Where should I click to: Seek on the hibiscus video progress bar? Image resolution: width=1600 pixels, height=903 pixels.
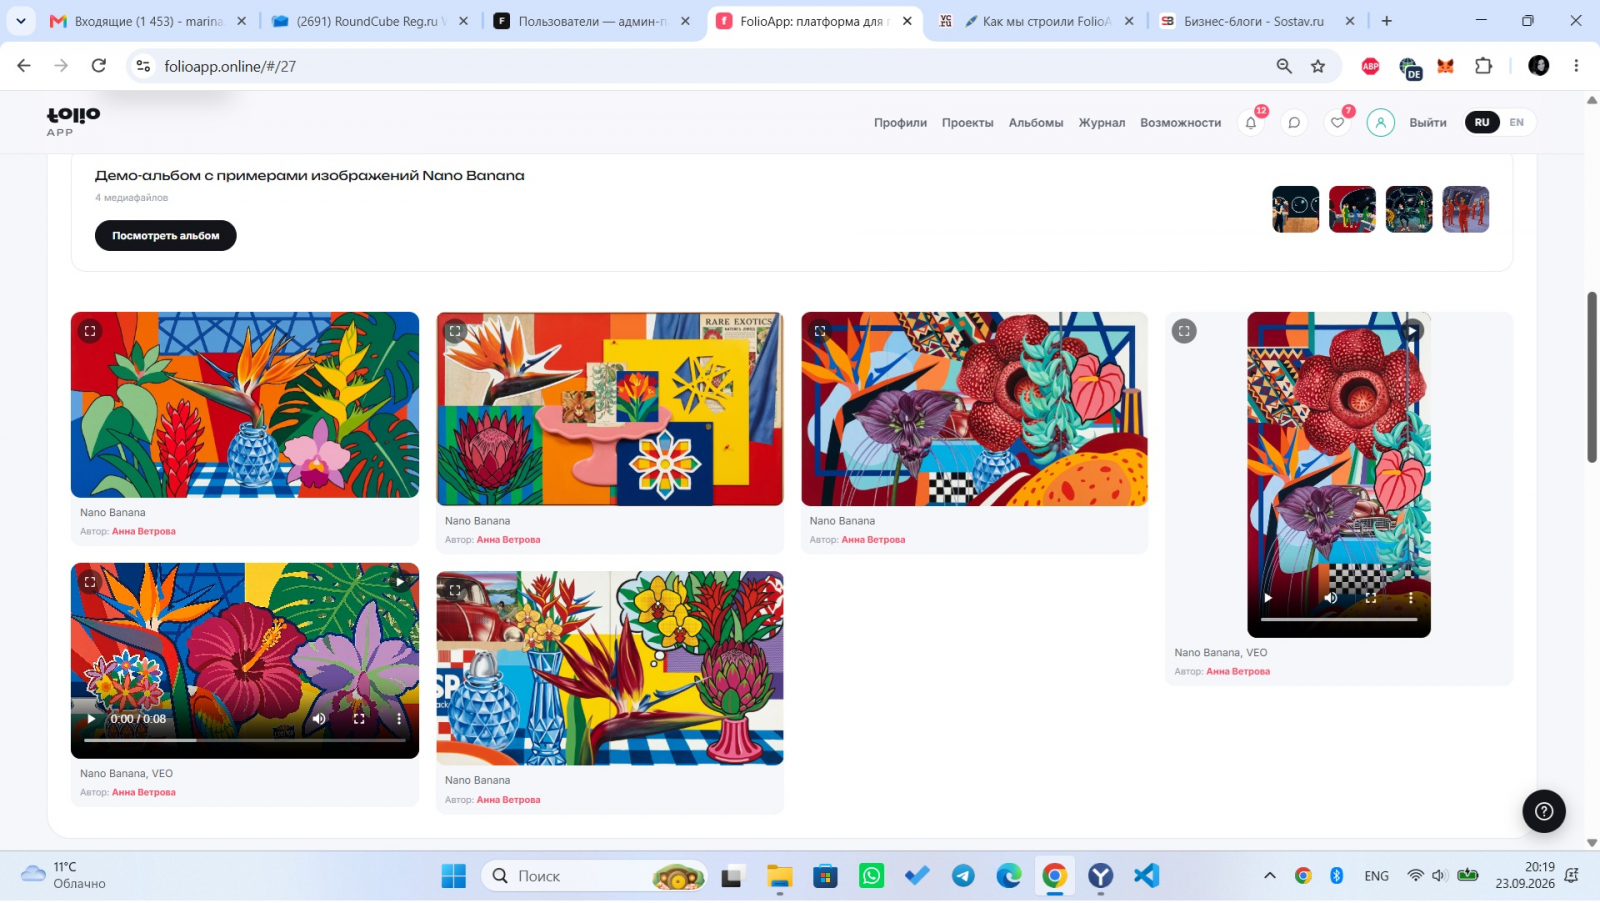[245, 740]
